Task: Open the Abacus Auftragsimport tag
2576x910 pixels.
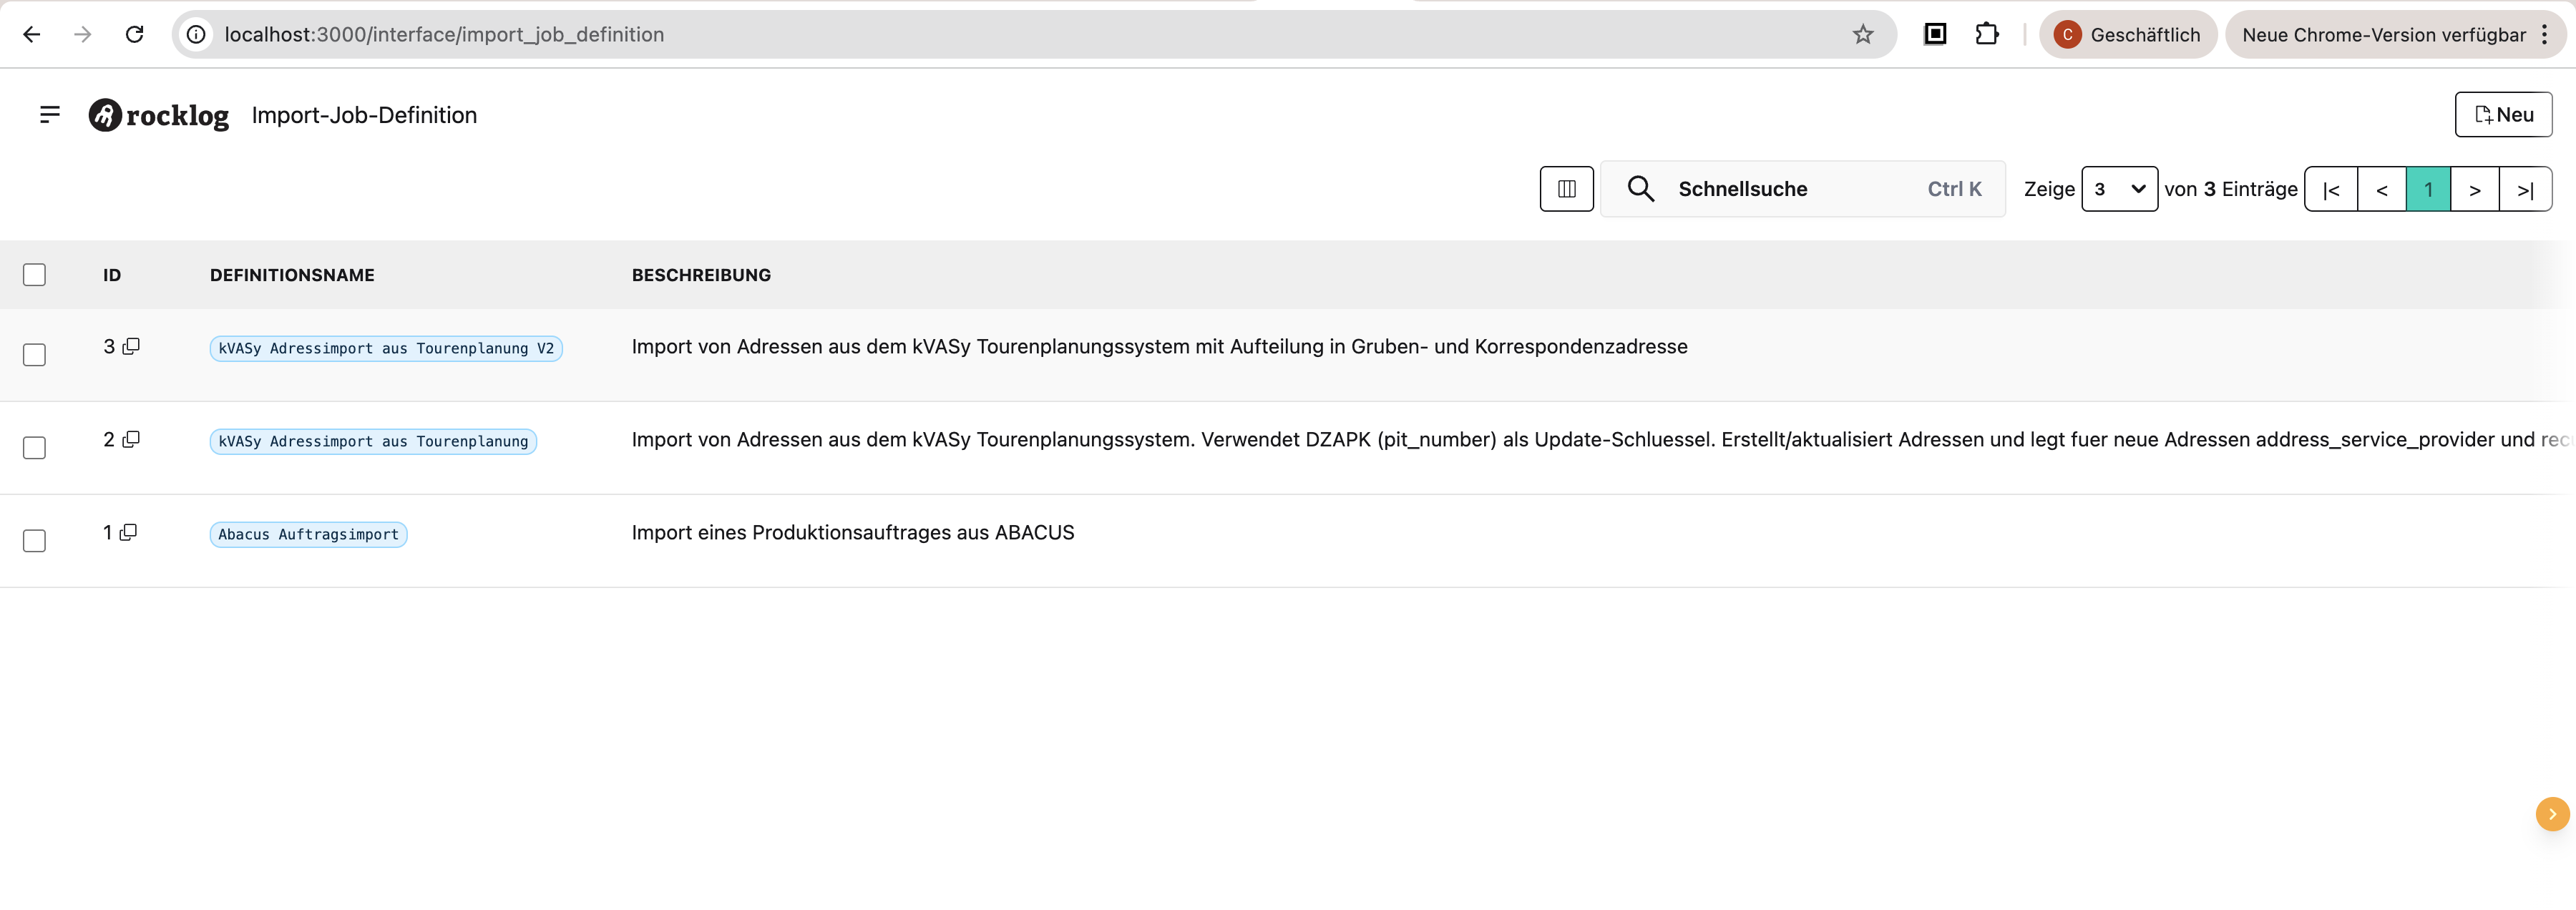Action: [308, 534]
